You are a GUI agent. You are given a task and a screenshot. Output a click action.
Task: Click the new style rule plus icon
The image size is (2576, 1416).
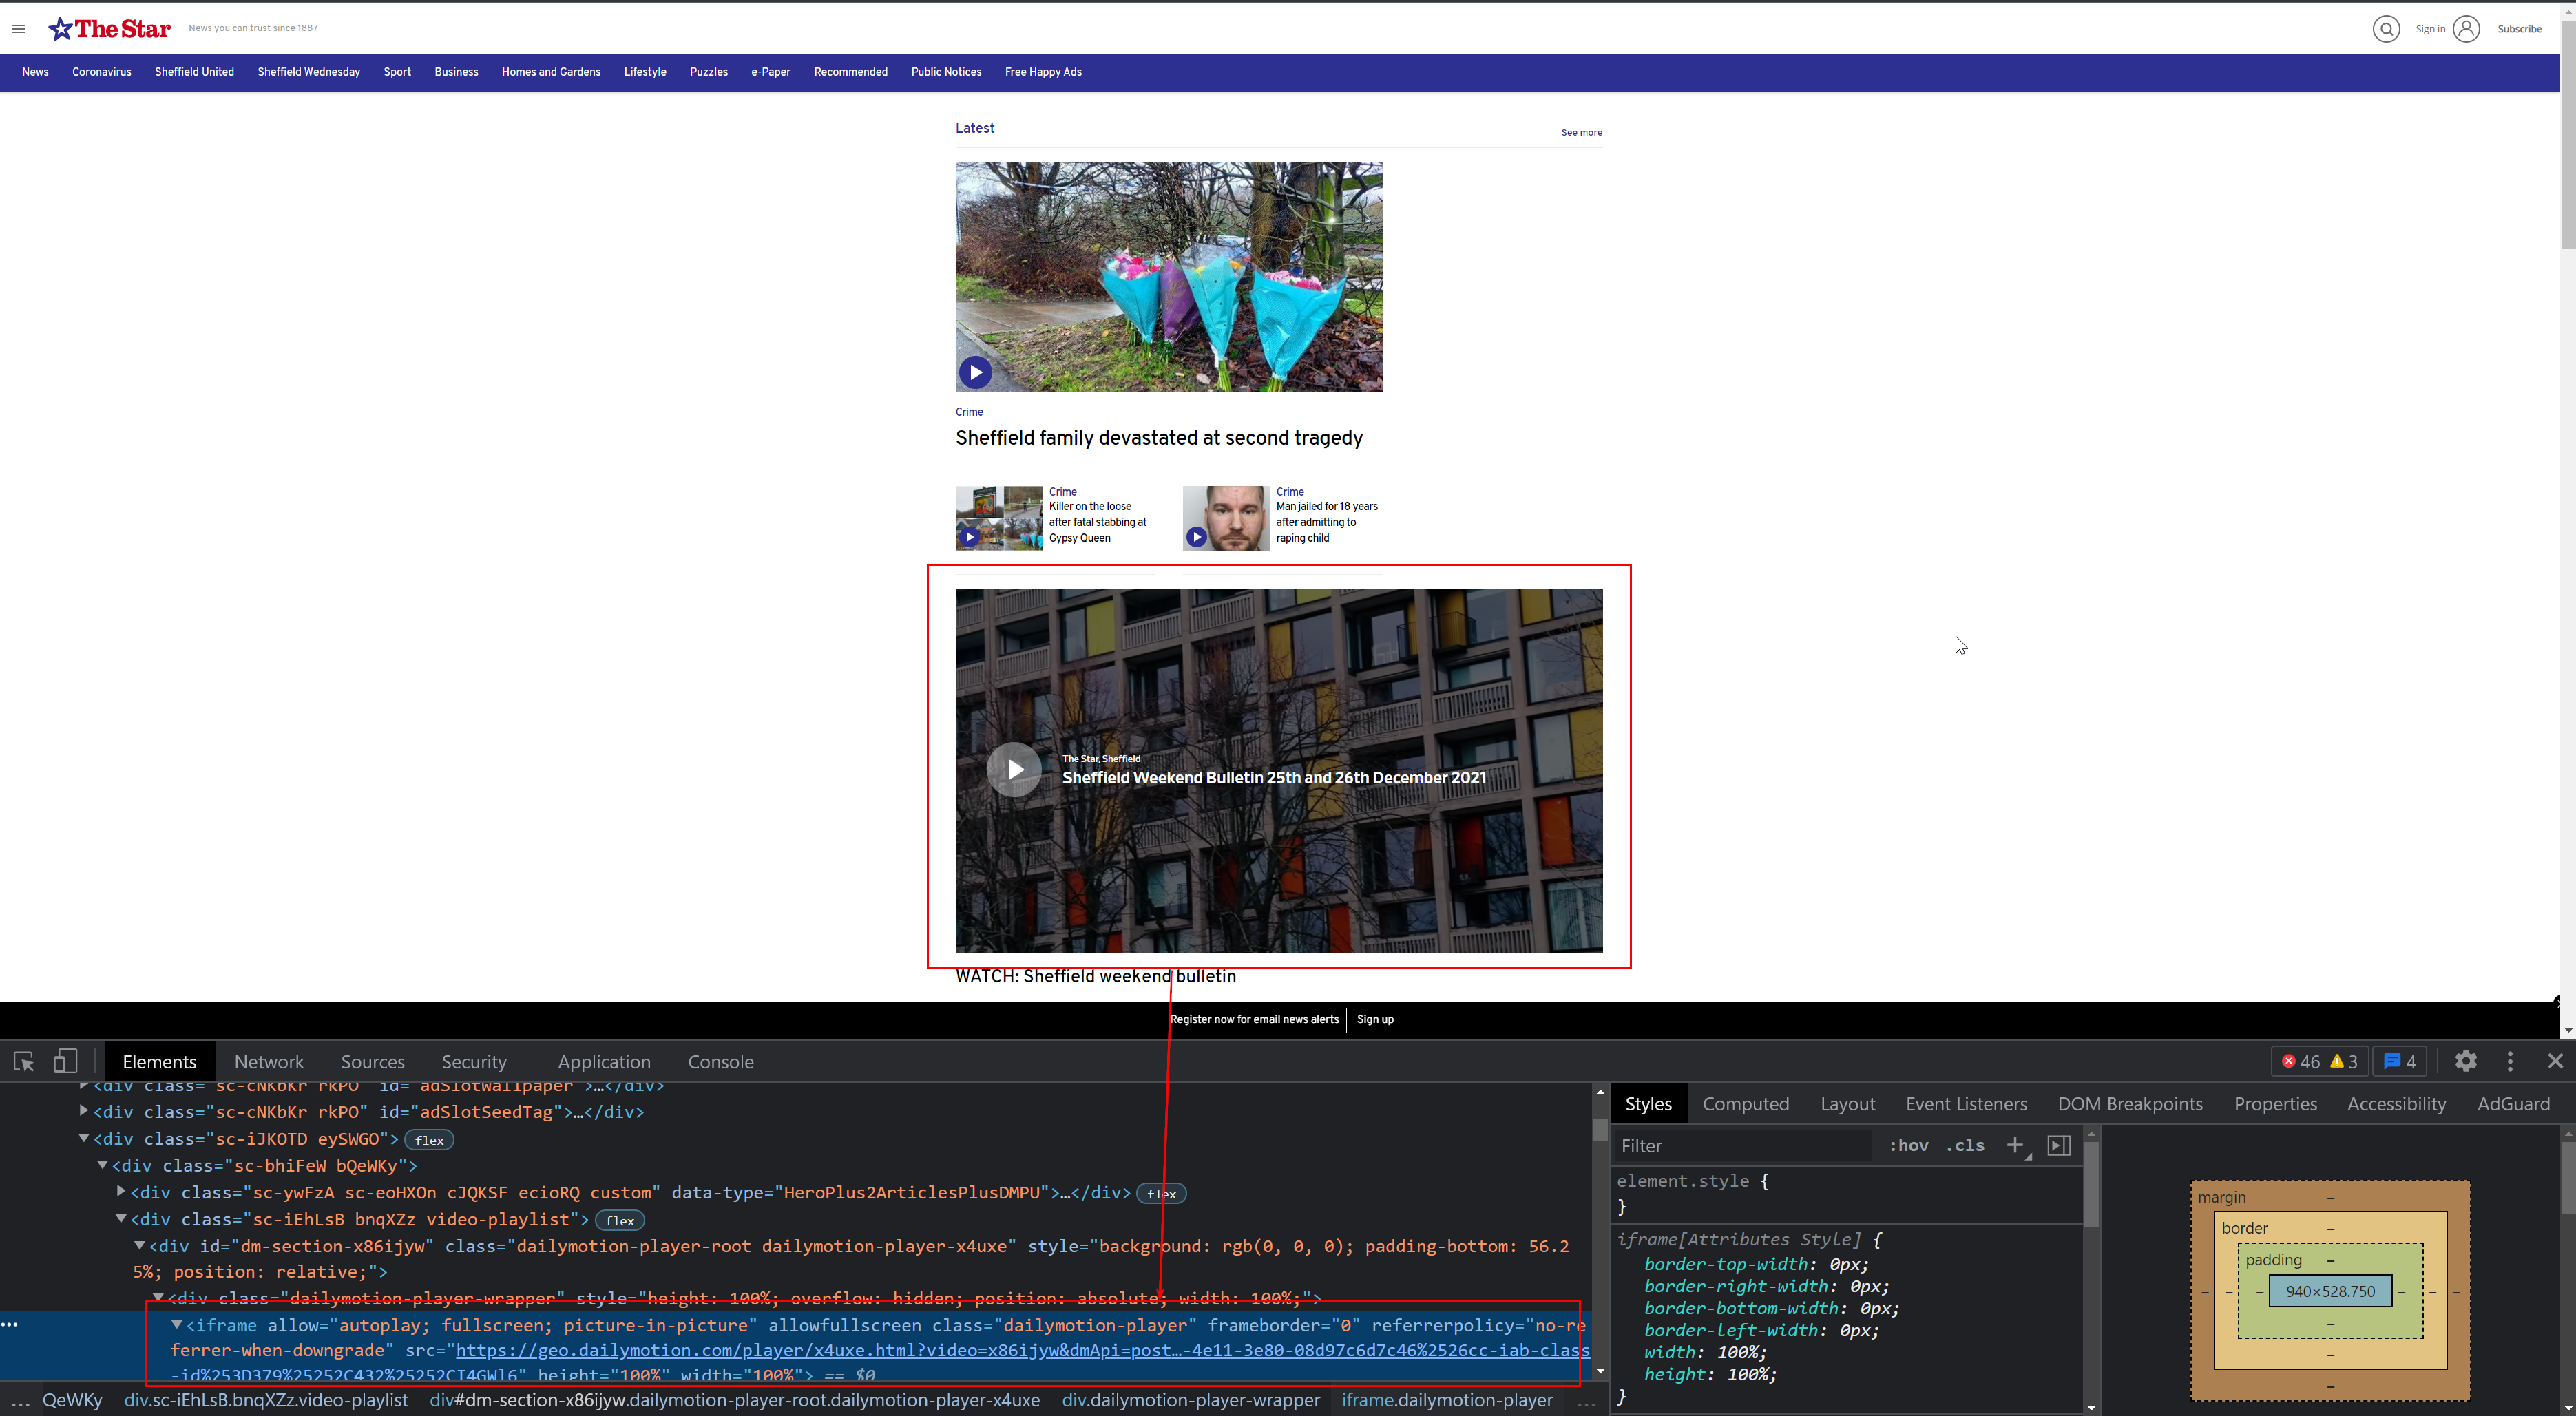pyautogui.click(x=2016, y=1146)
